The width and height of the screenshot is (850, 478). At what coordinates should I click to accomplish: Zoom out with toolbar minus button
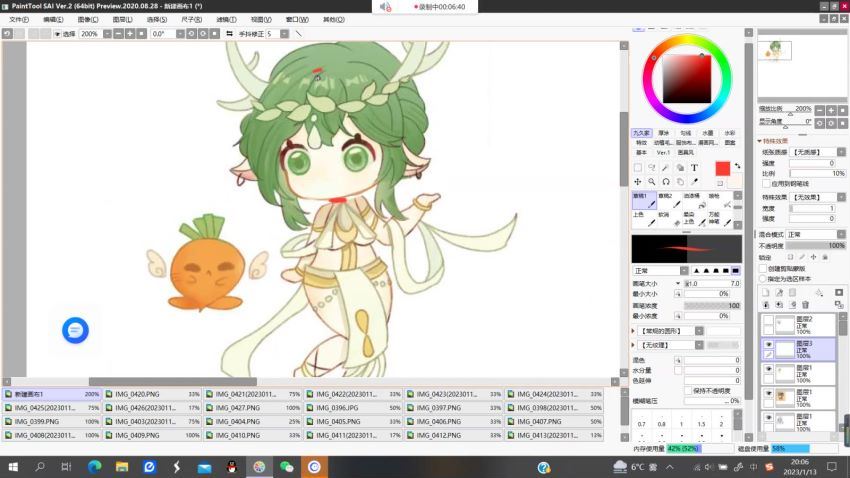[118, 34]
